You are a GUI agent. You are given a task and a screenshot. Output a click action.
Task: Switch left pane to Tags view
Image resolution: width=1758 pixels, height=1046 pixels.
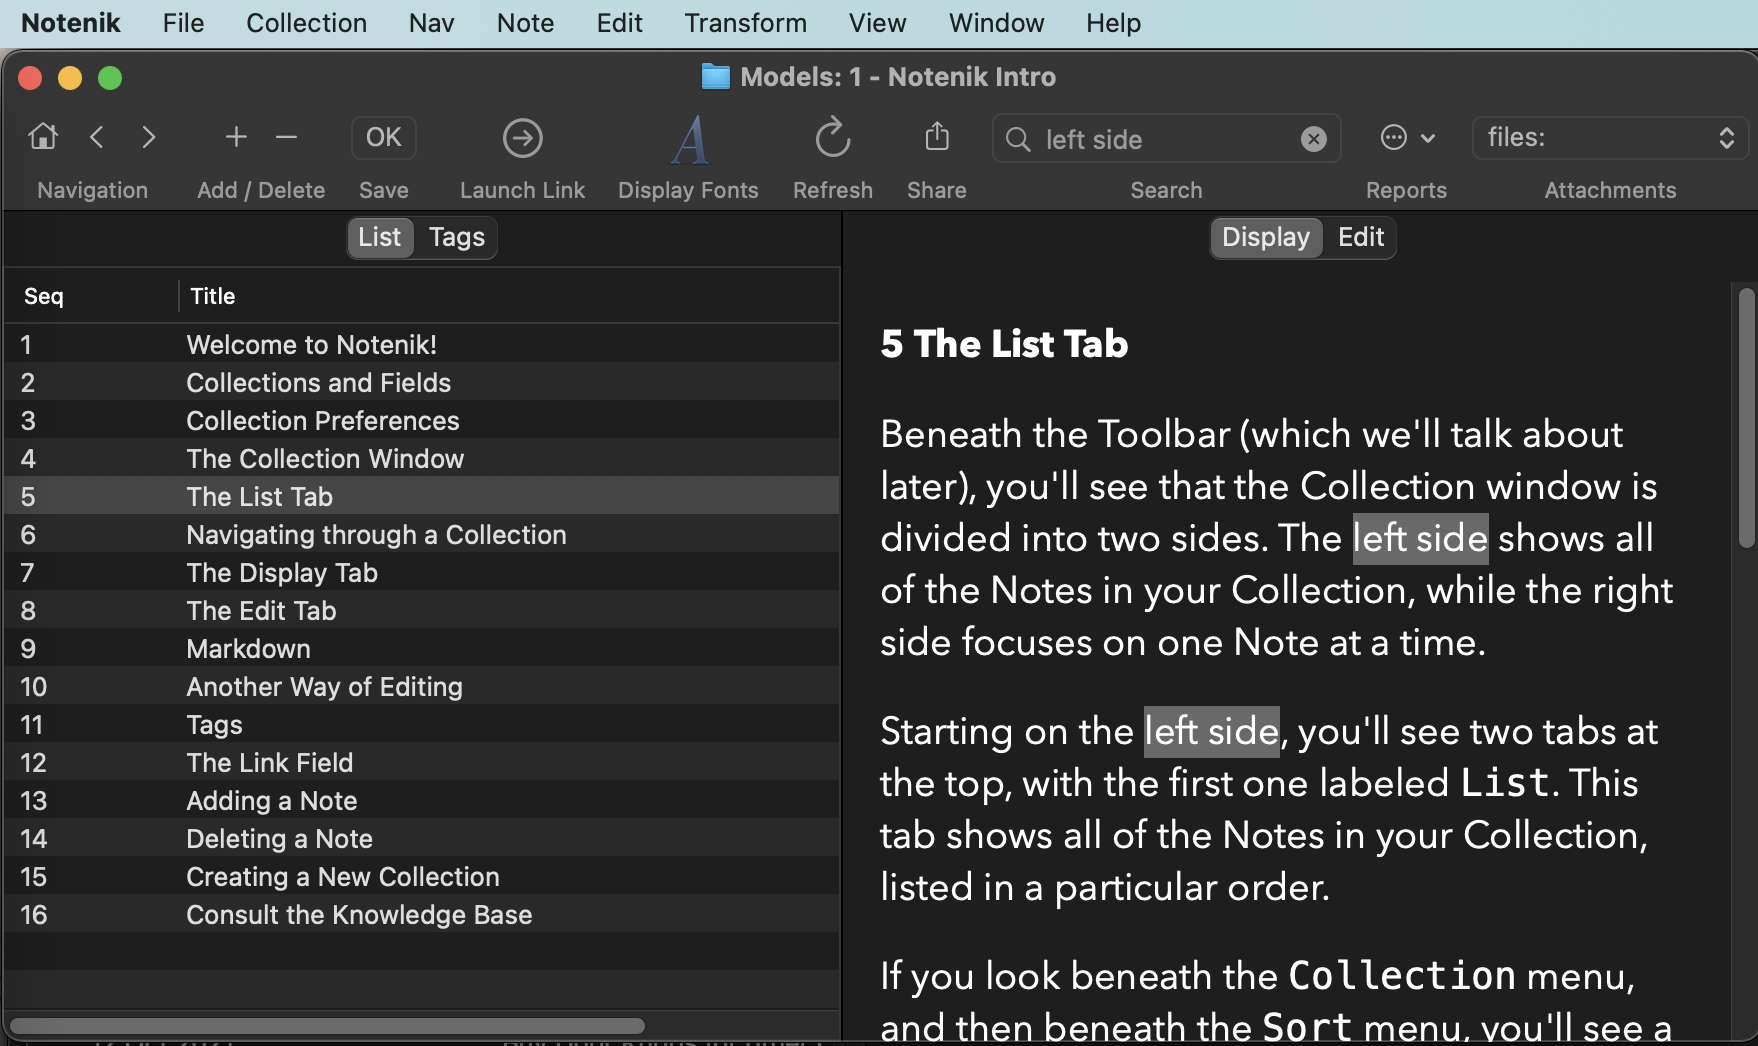pos(456,237)
